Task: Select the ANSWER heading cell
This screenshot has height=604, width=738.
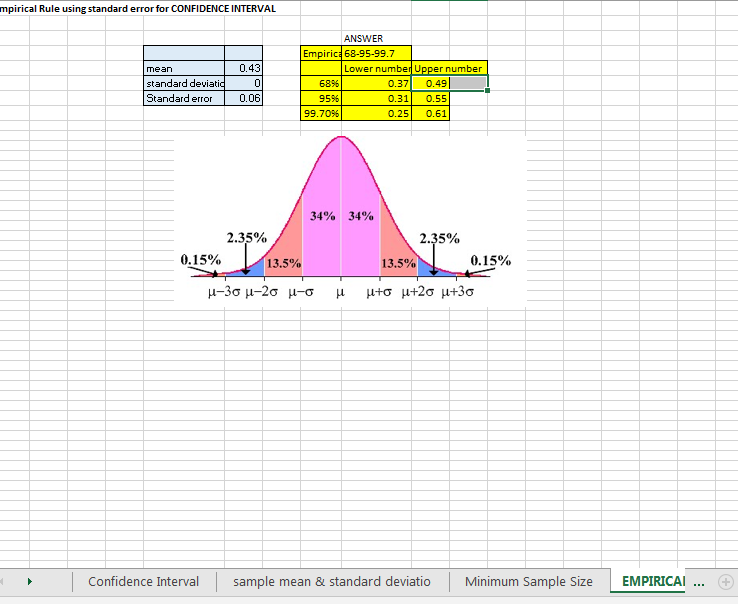Action: [376, 39]
